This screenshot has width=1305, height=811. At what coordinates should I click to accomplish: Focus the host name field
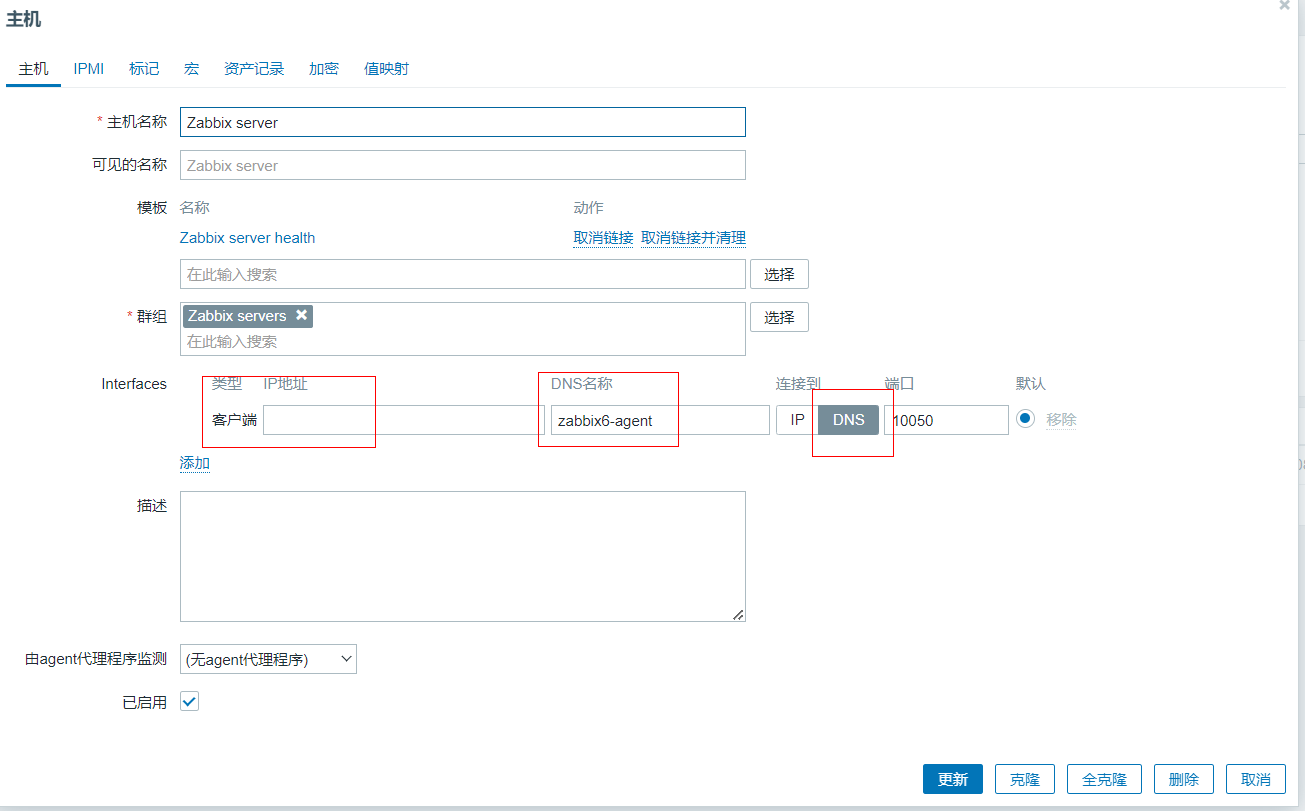coord(463,122)
